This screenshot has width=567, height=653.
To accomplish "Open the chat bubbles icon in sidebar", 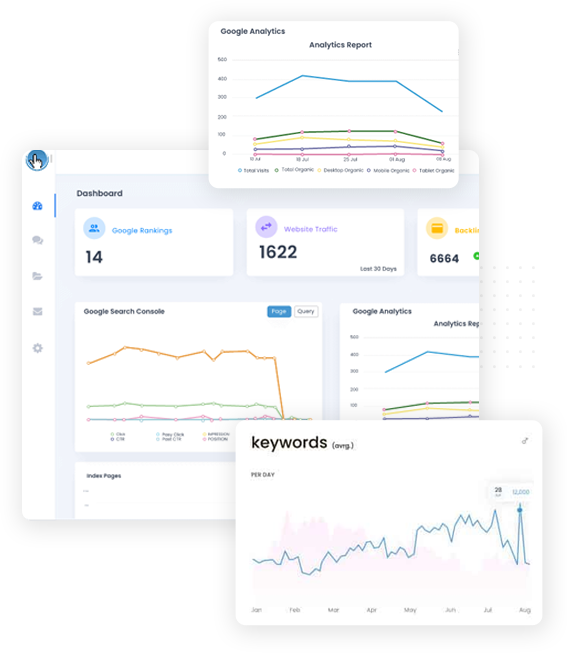I will 37,240.
